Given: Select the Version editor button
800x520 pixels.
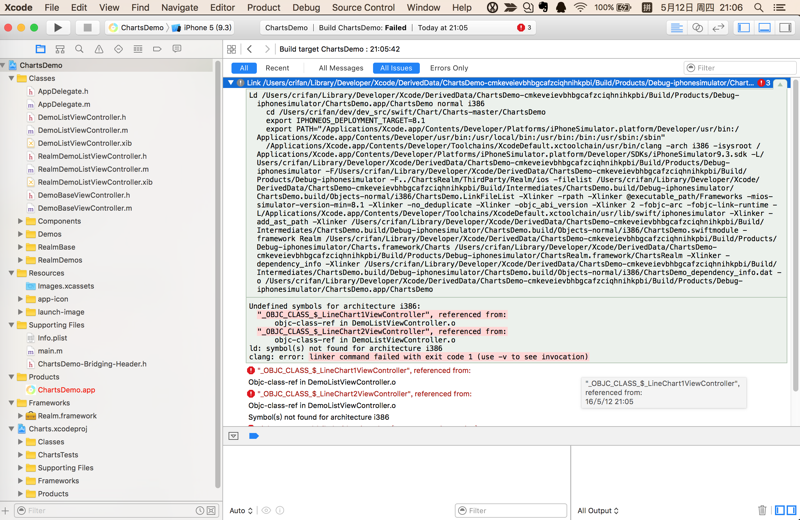Looking at the screenshot, I should (x=718, y=28).
